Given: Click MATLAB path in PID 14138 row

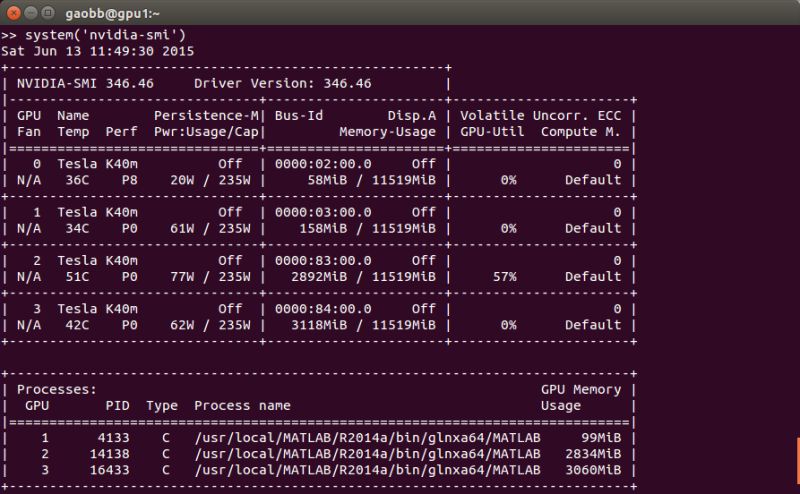Looking at the screenshot, I should [367, 454].
